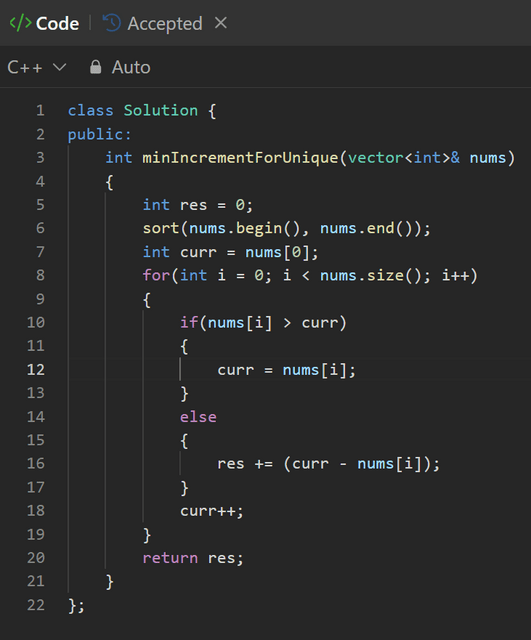Click the green code brackets icon
Viewport: 531px width, 640px height.
point(20,23)
